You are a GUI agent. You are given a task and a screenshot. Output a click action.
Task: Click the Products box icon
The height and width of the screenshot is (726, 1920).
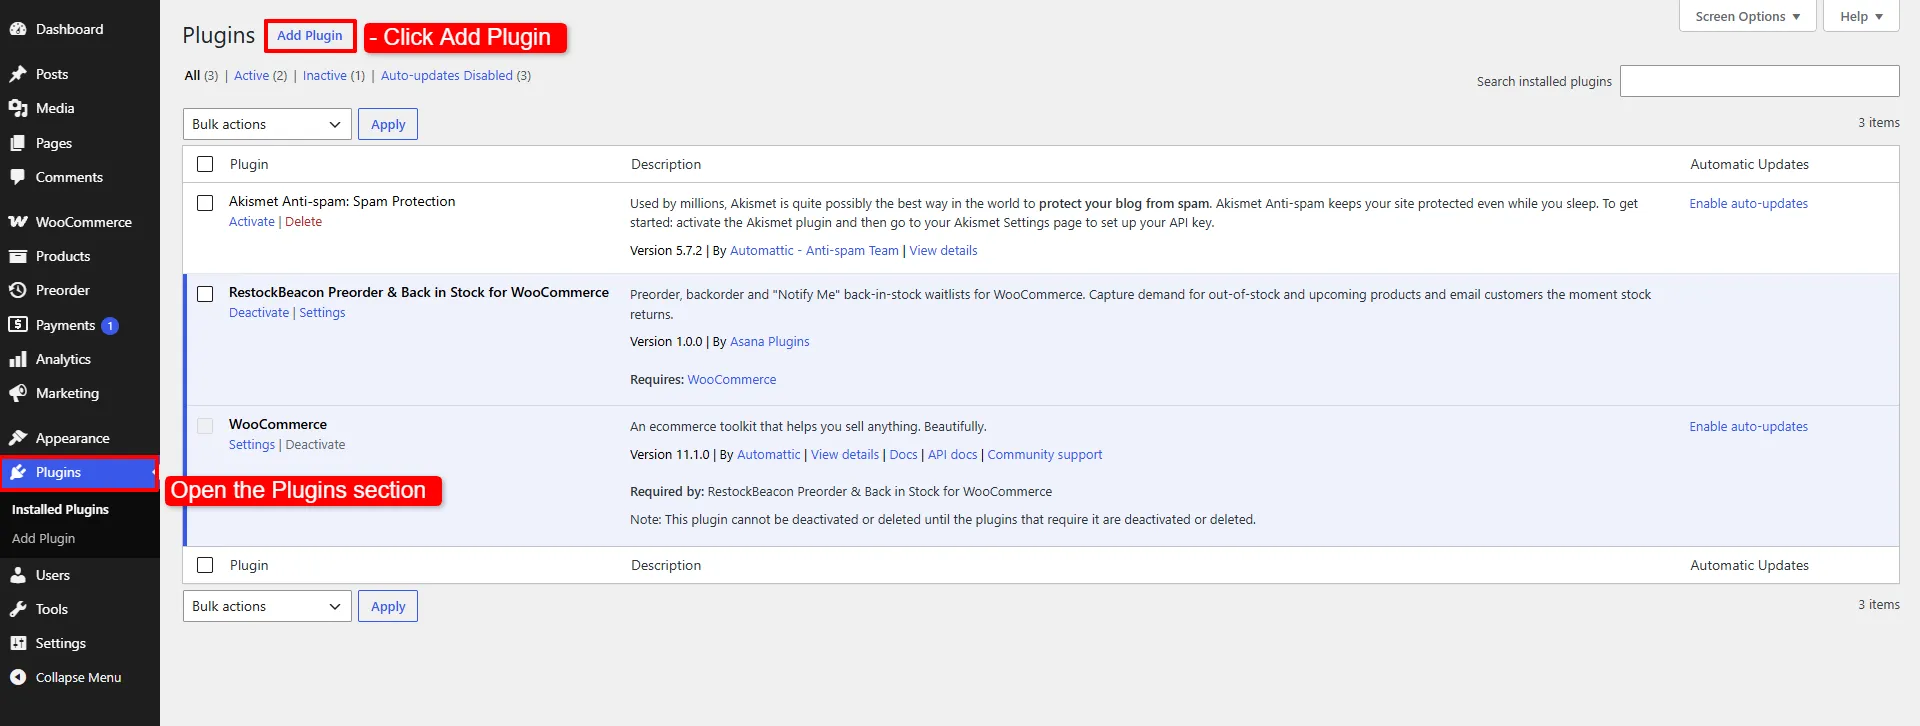[x=18, y=256]
